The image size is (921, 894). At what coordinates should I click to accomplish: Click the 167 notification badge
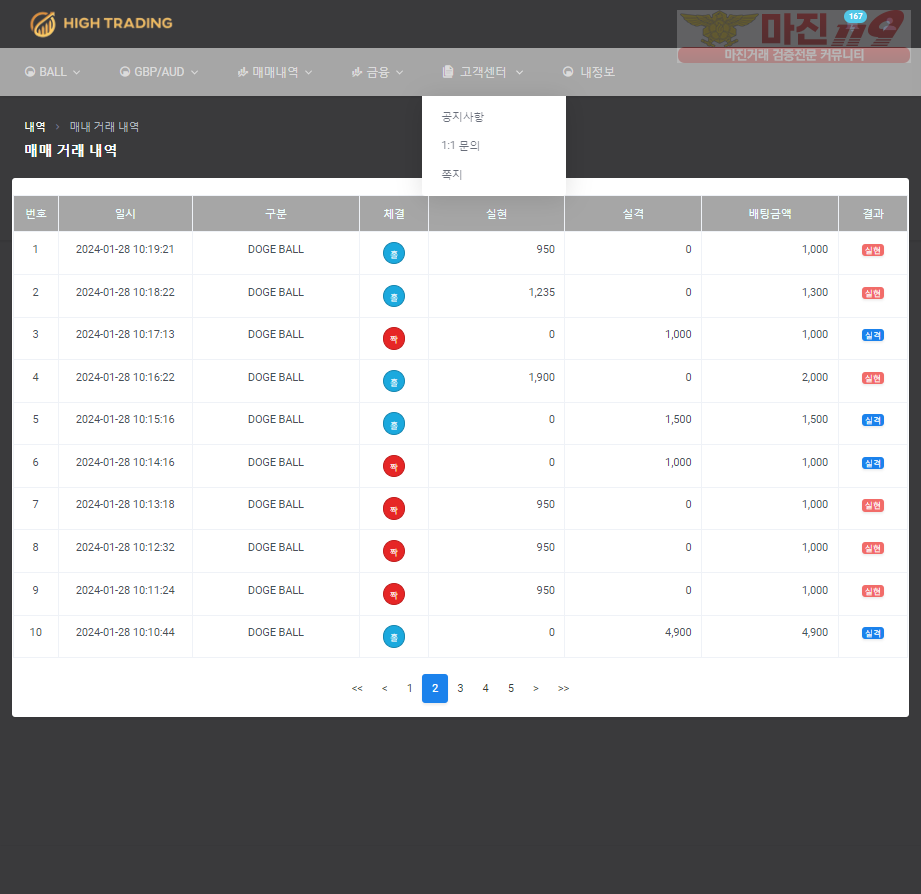coord(855,16)
